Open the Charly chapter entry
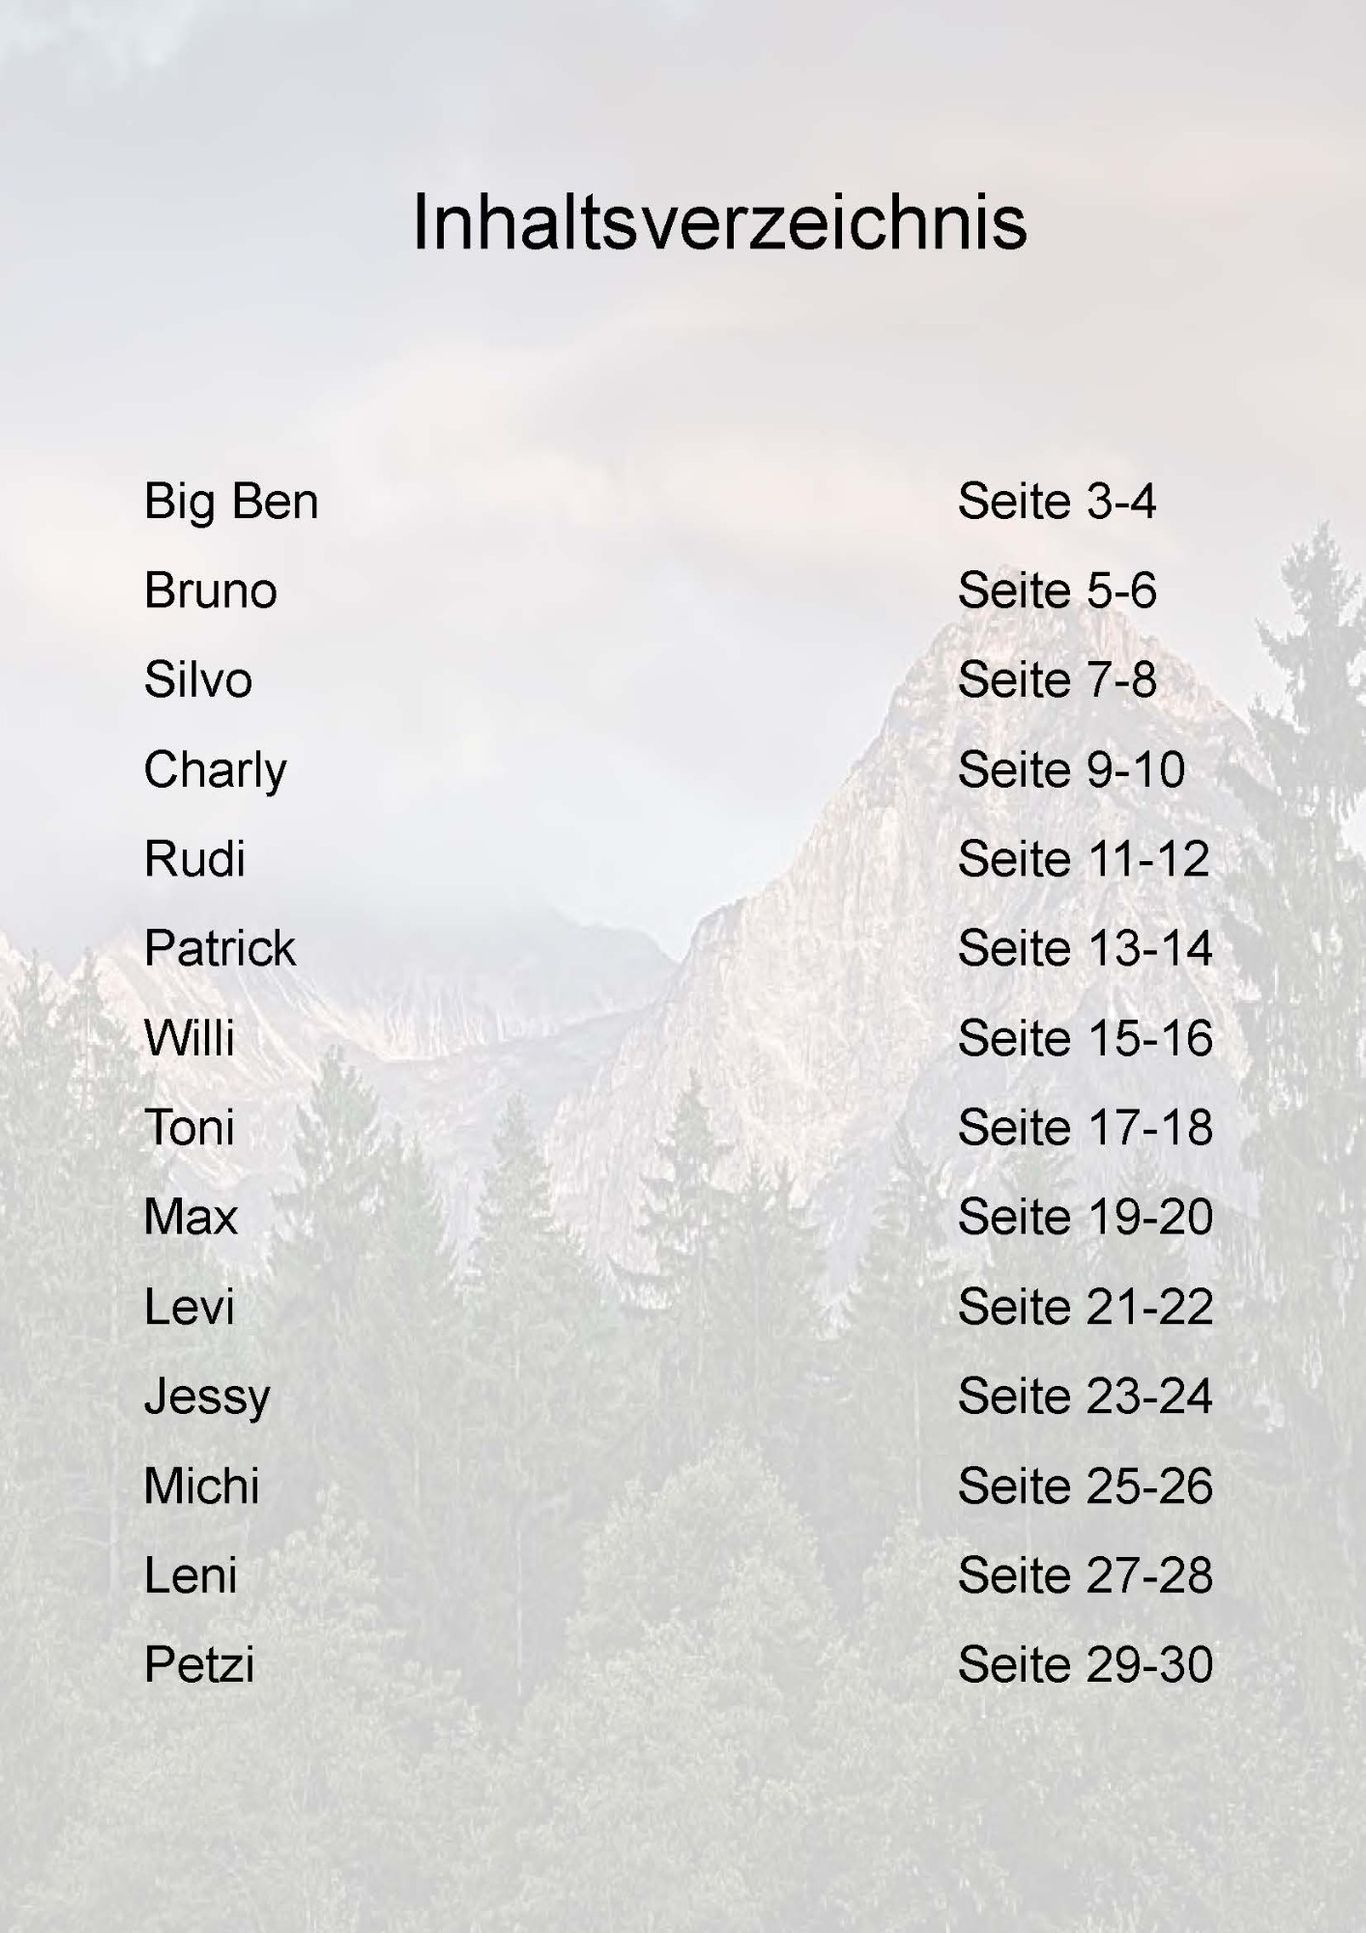 tap(215, 770)
